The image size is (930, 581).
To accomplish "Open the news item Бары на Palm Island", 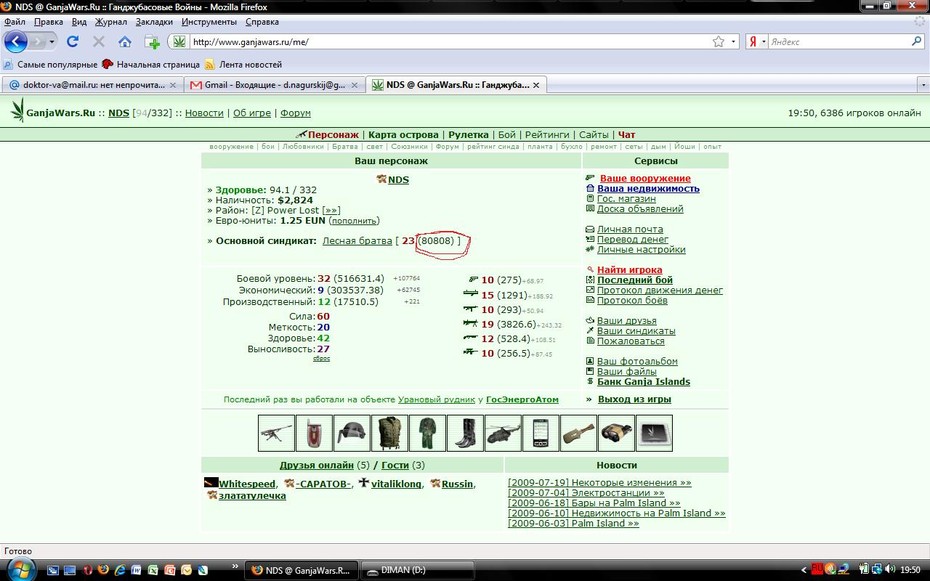I will (594, 503).
